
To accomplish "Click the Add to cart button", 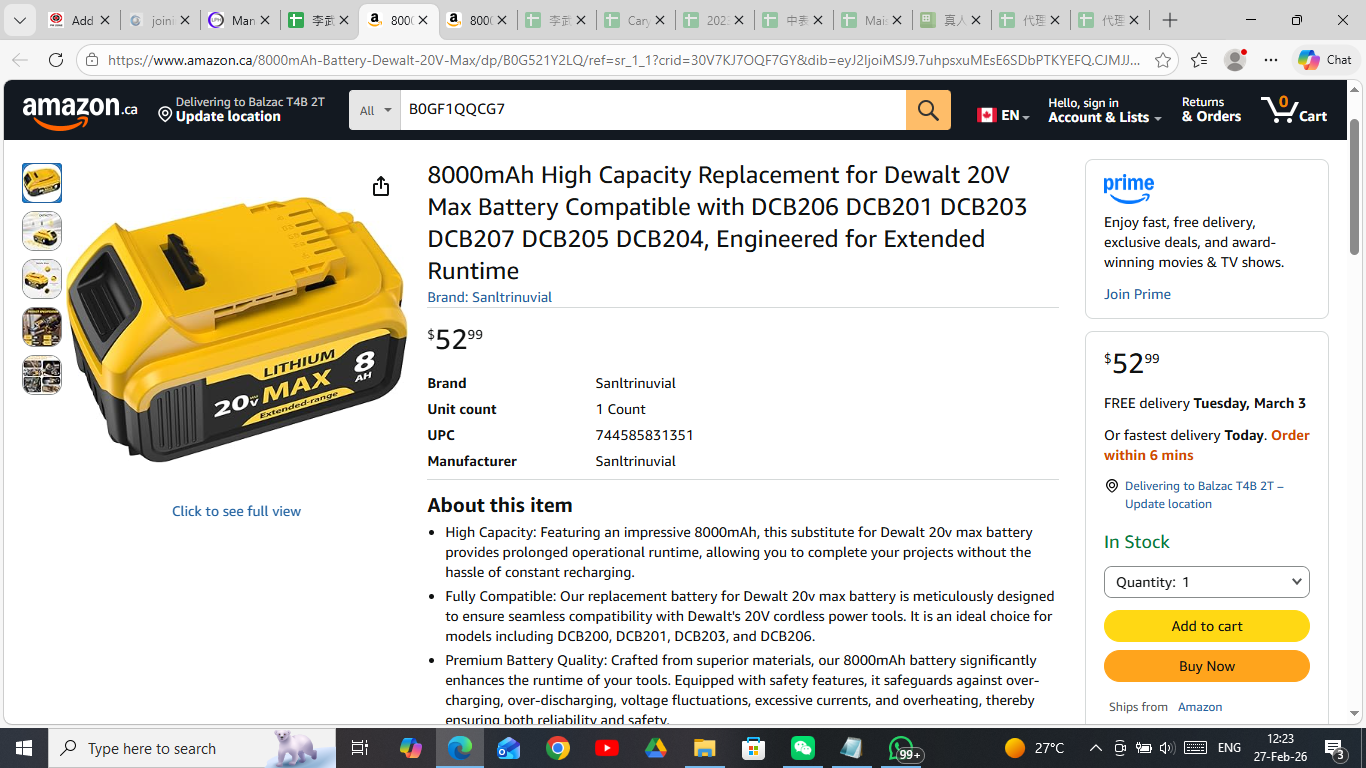I will tap(1206, 626).
